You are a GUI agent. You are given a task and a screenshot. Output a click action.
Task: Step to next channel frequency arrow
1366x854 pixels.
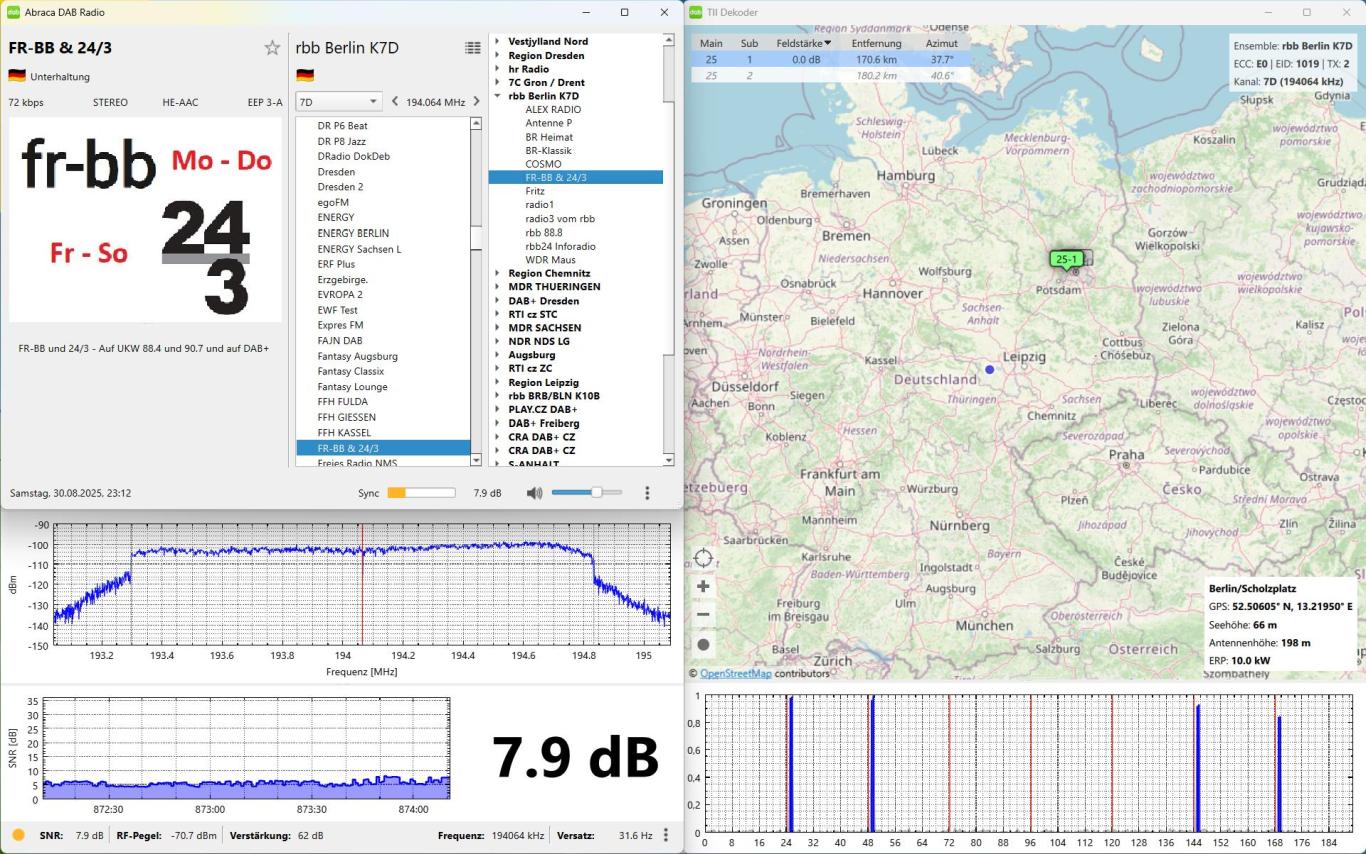(475, 102)
